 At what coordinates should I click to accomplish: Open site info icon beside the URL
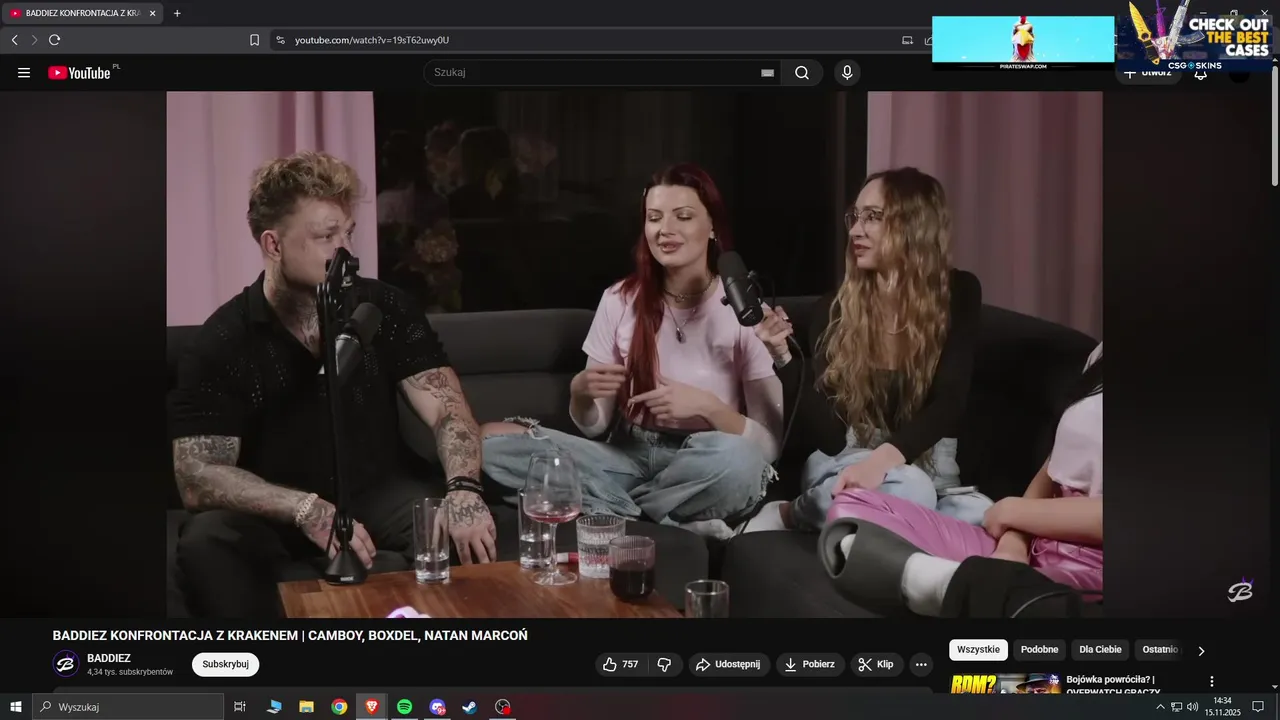tap(280, 40)
